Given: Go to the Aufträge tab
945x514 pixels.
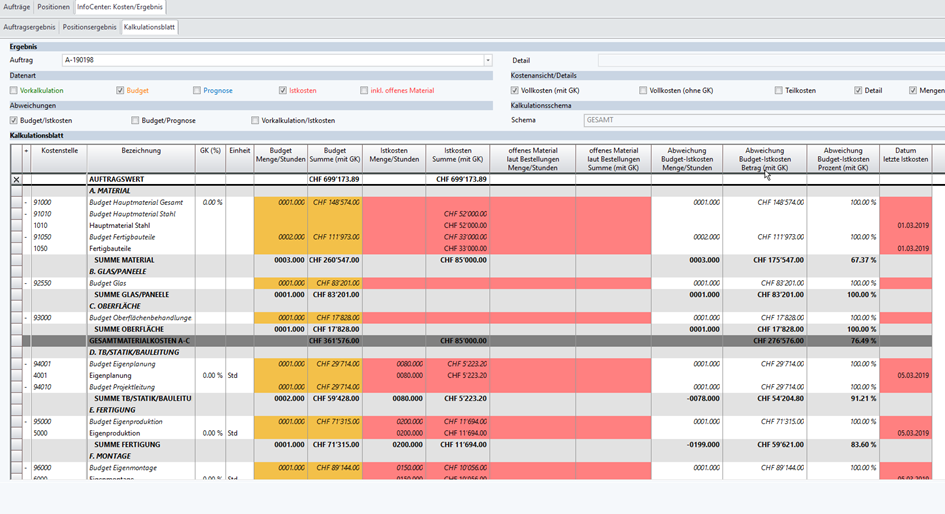Looking at the screenshot, I should [17, 7].
